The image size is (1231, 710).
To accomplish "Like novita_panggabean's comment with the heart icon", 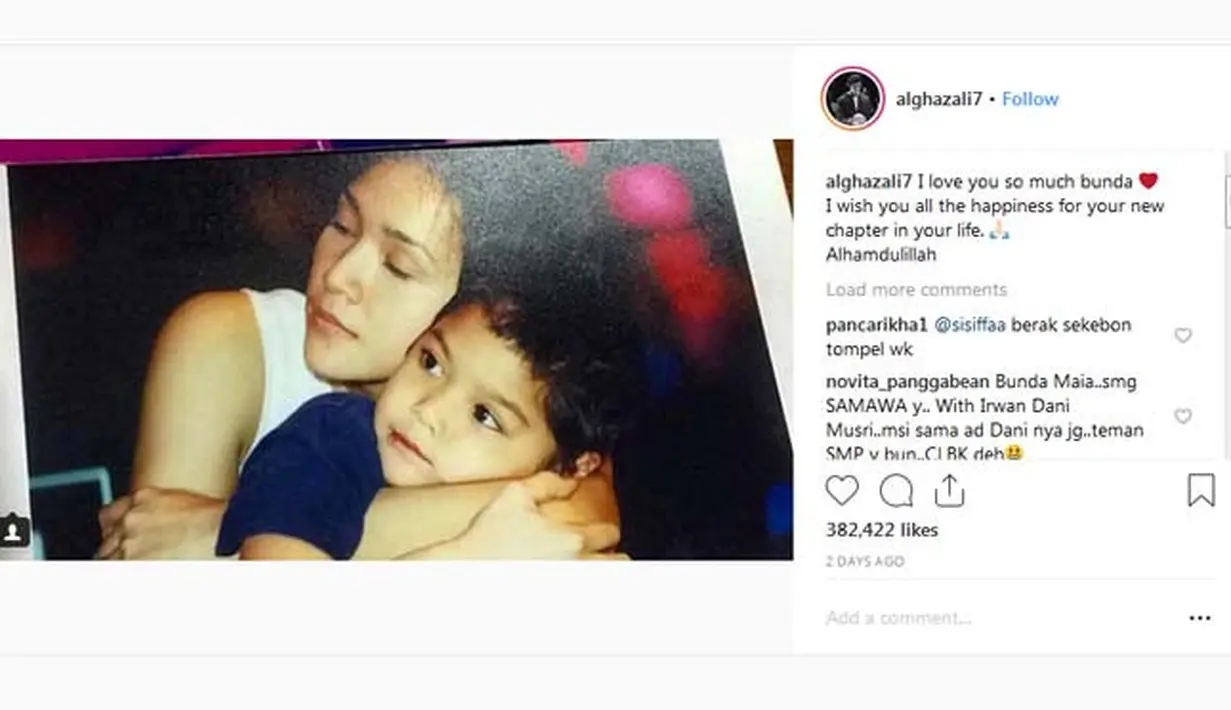I will pos(1183,416).
